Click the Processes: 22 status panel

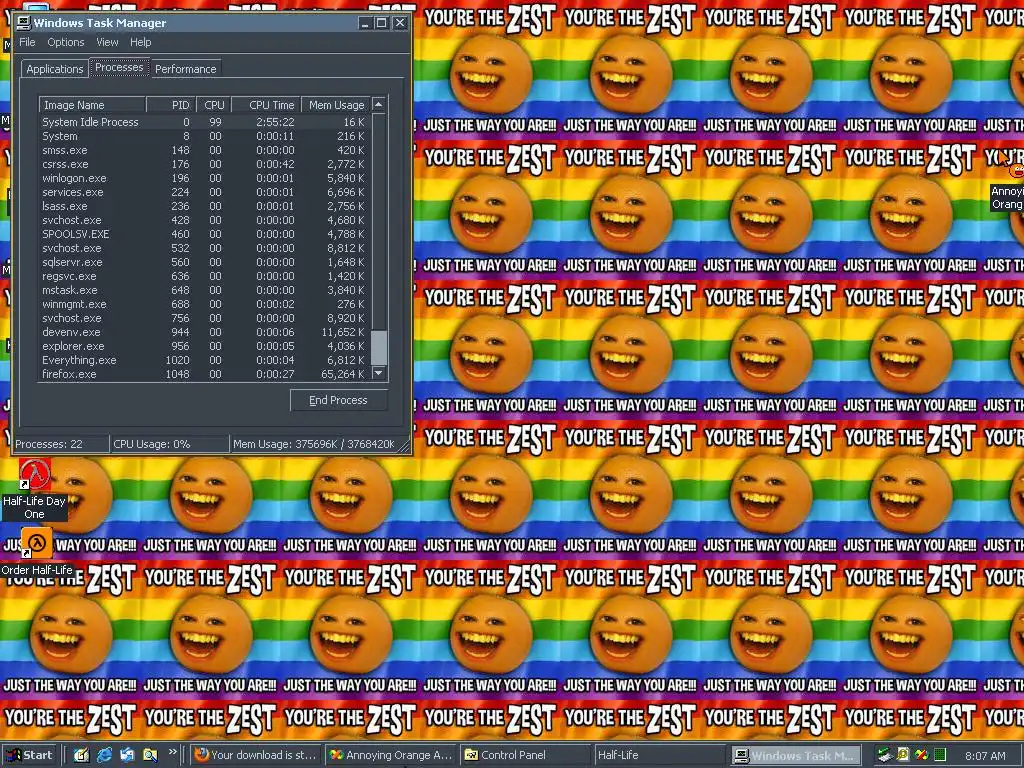[61, 444]
